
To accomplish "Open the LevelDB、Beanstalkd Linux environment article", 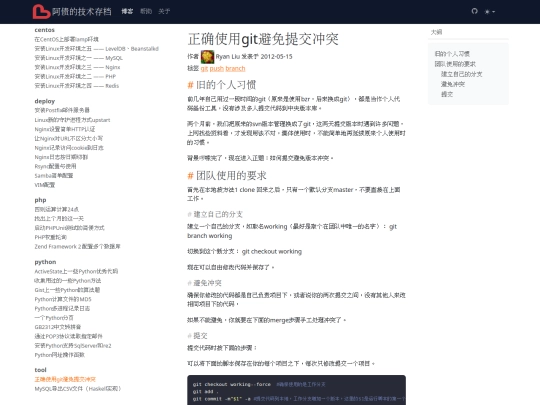I will (x=96, y=49).
